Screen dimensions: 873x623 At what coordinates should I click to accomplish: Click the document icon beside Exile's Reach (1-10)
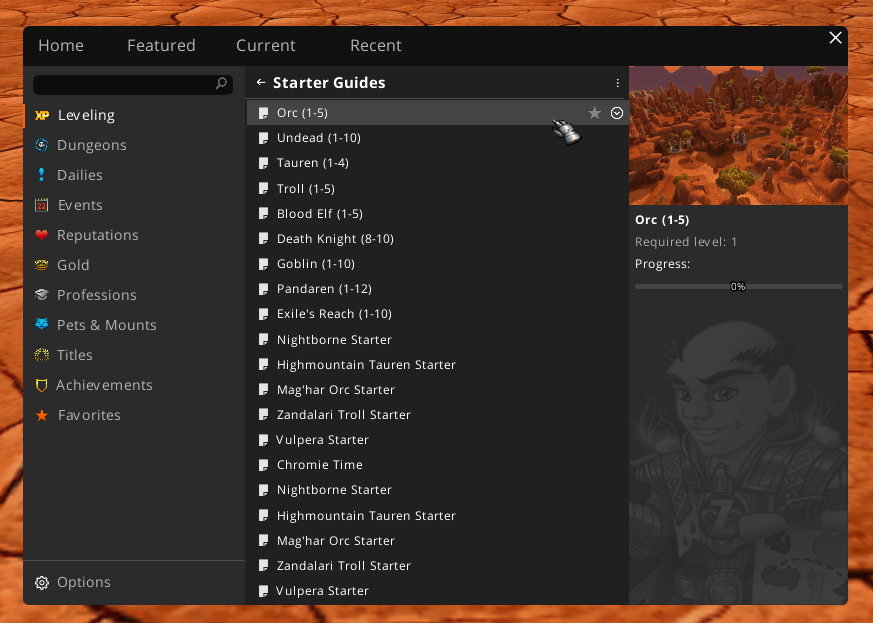(264, 314)
